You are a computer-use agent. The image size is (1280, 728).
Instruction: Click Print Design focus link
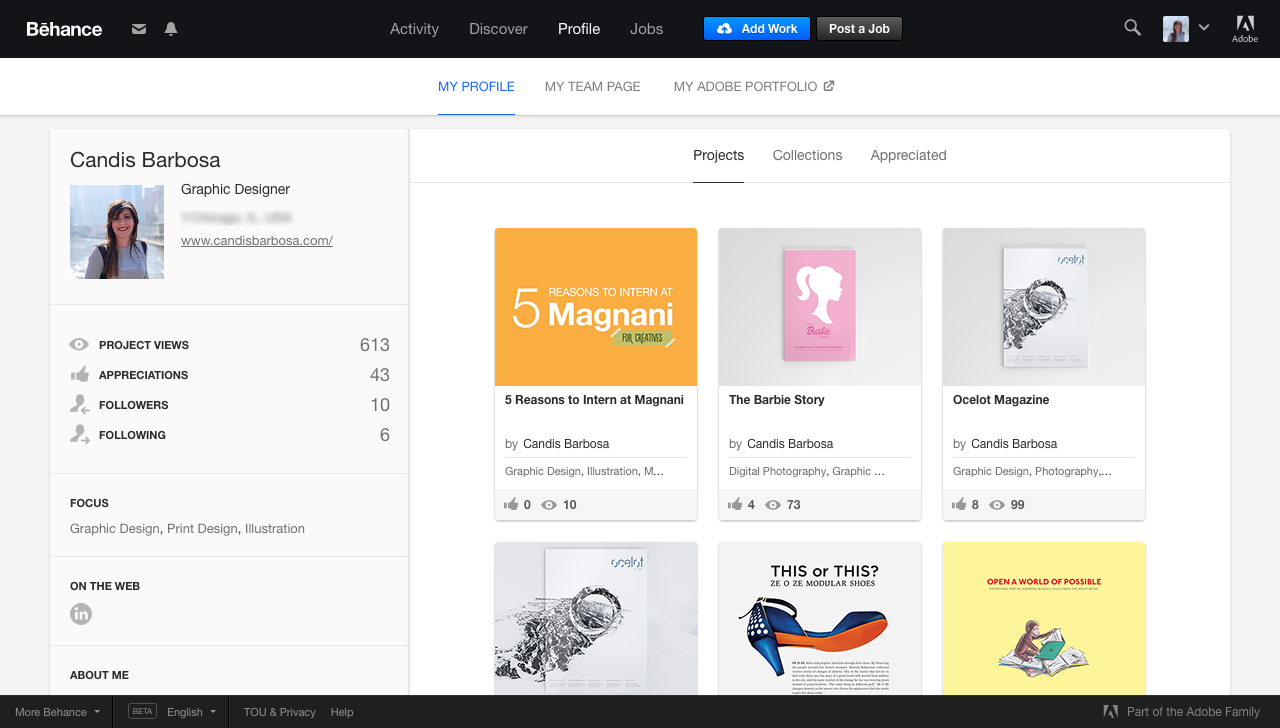pos(202,529)
